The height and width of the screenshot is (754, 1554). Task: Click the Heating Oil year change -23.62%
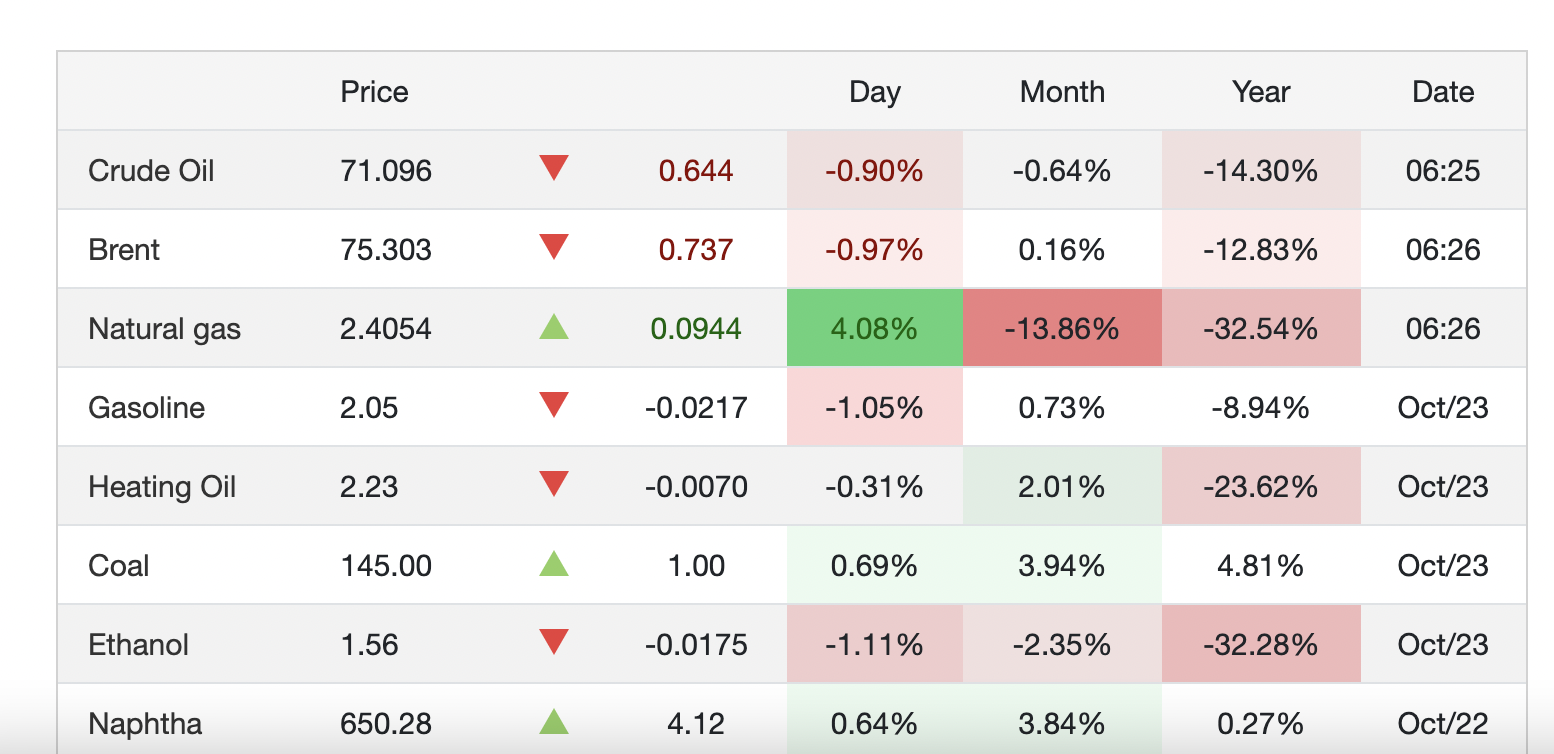1261,487
